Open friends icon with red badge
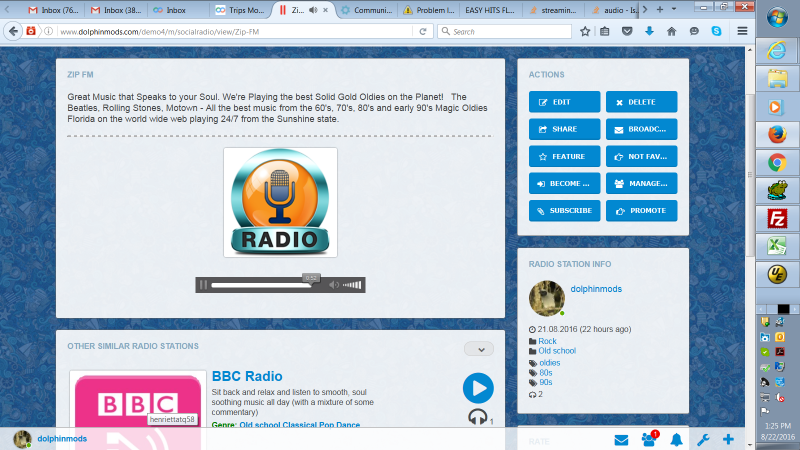The width and height of the screenshot is (800, 450). tap(648, 439)
